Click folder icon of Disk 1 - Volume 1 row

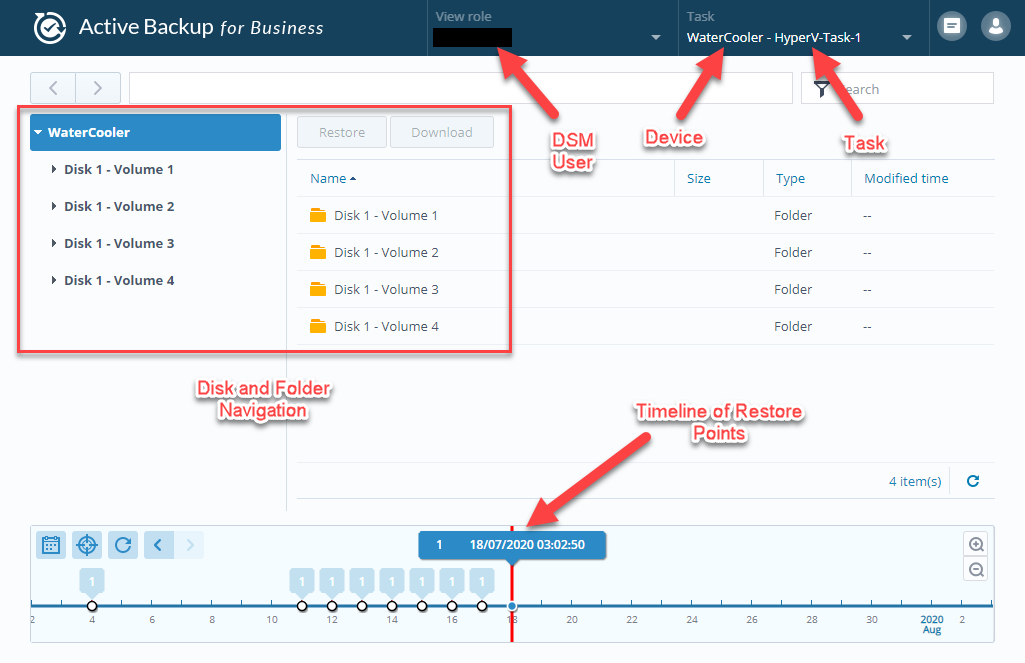click(318, 215)
